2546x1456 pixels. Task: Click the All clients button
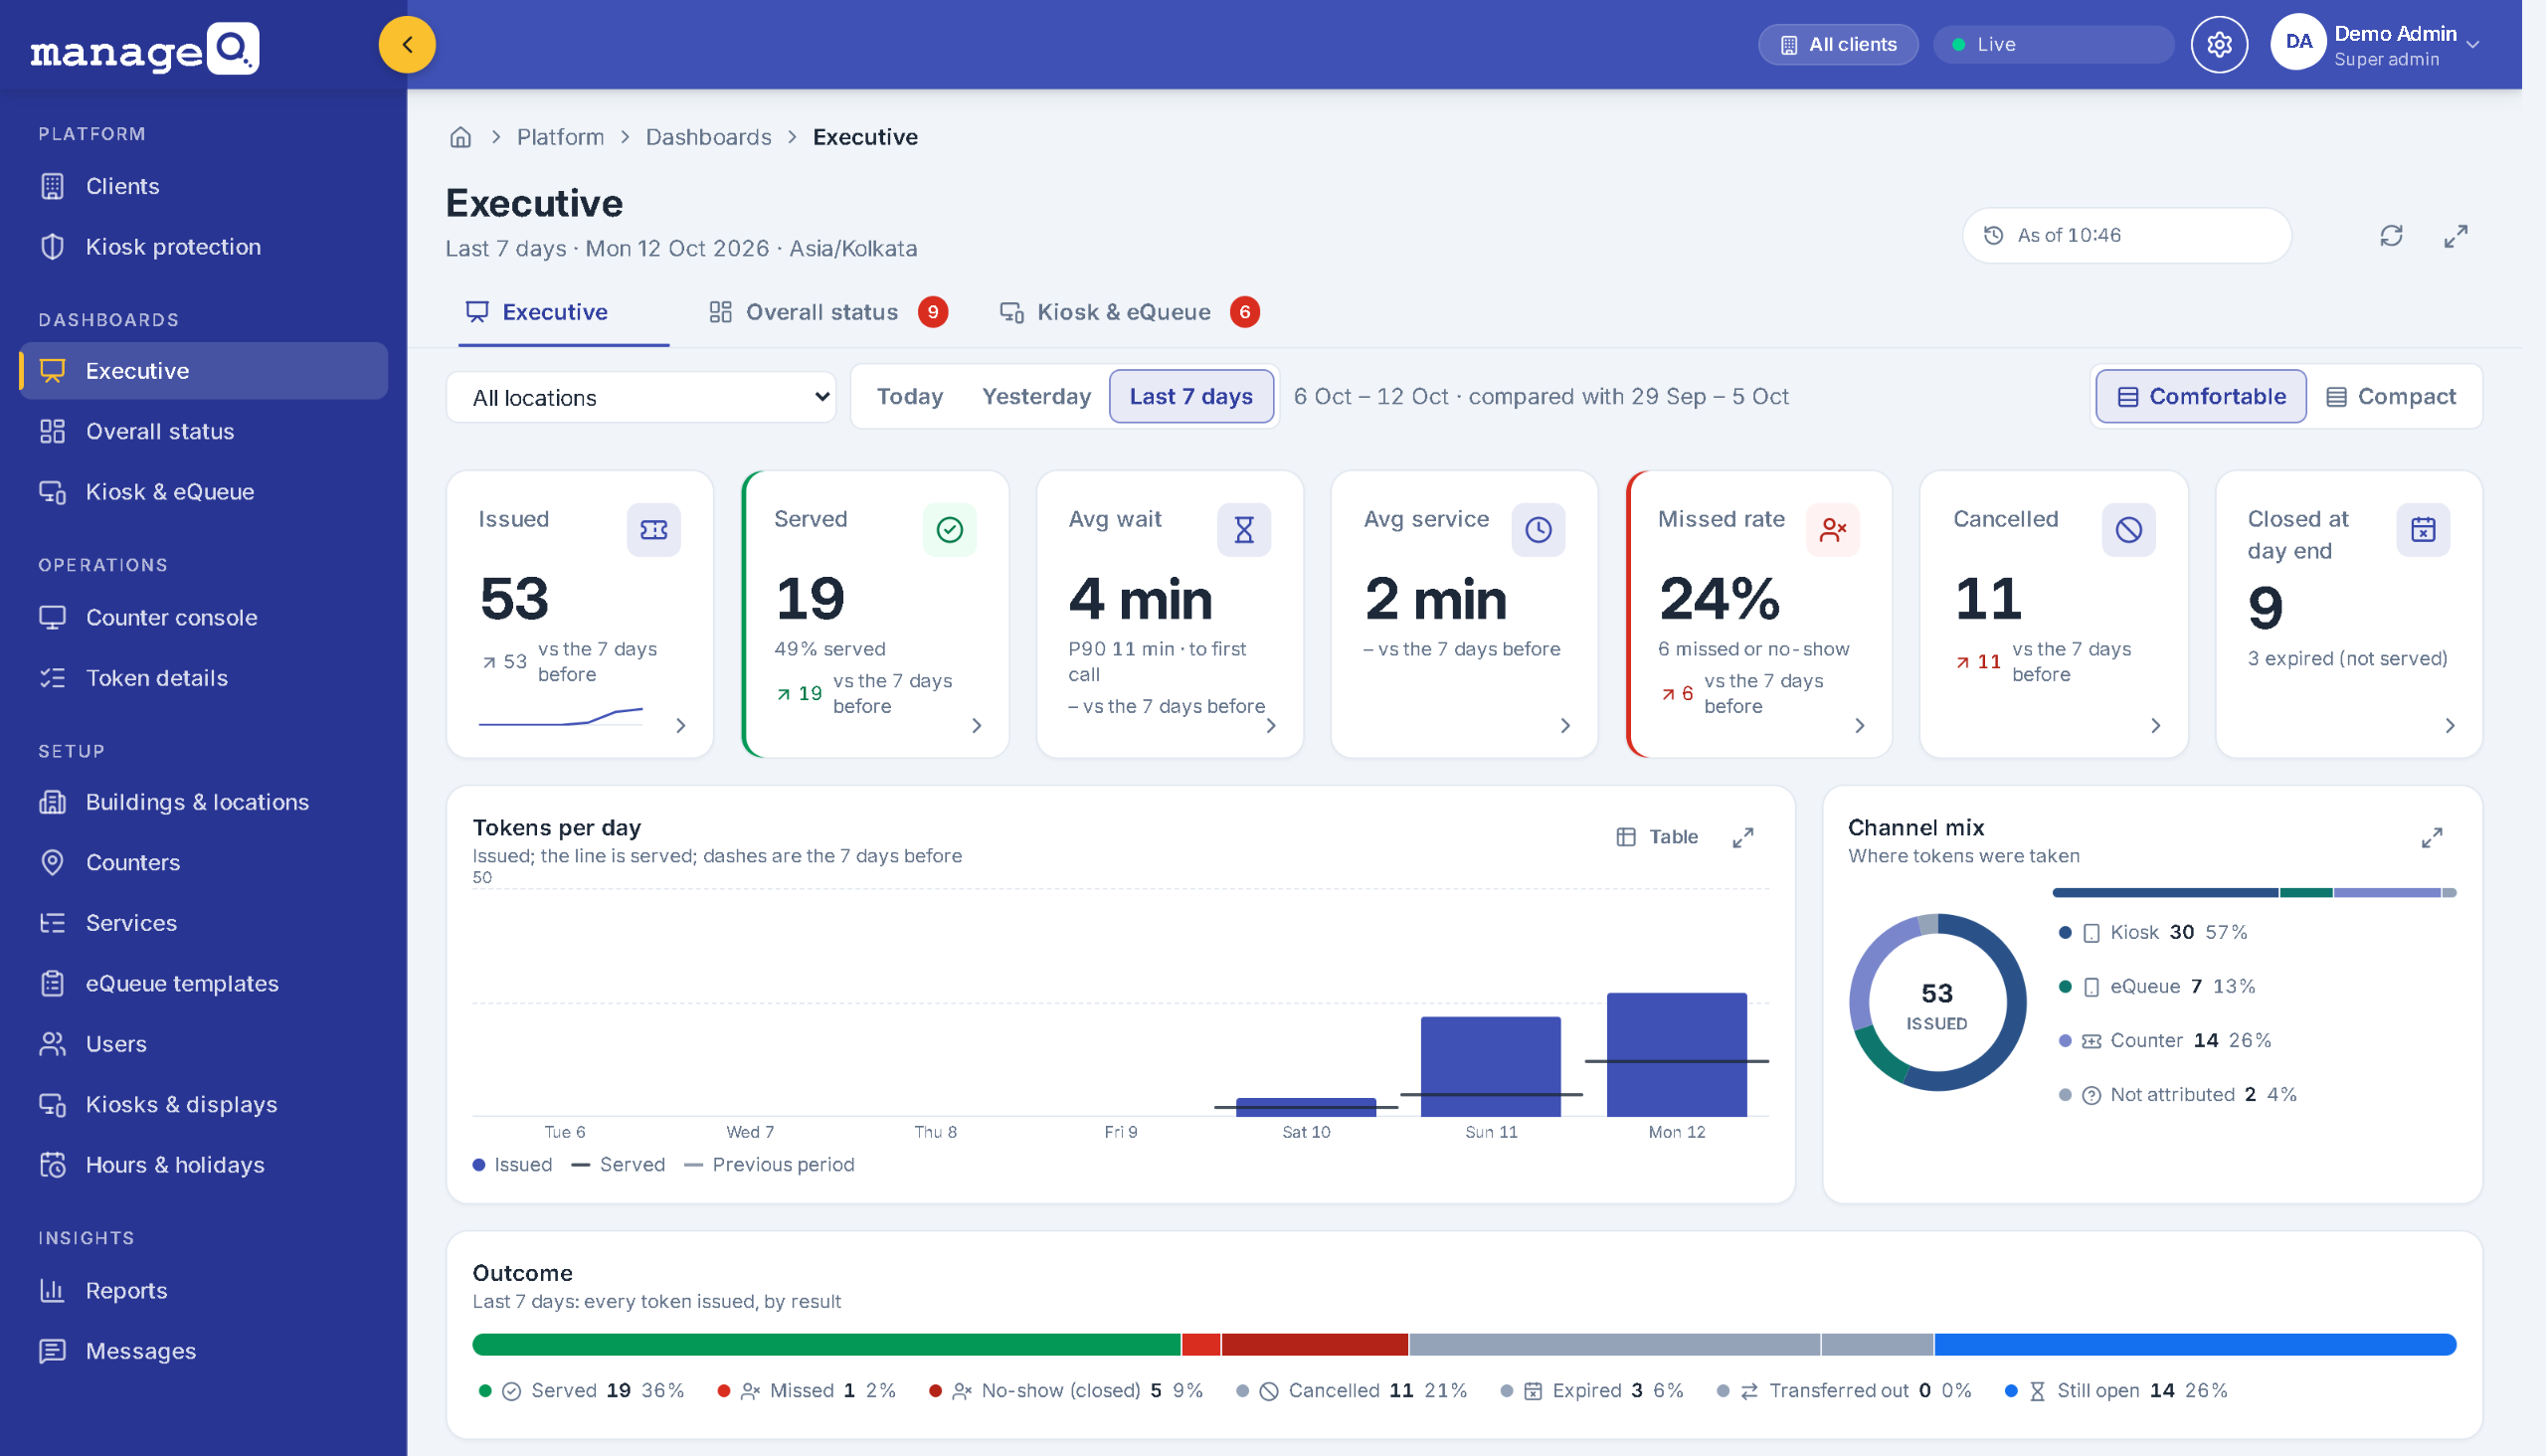click(1837, 45)
